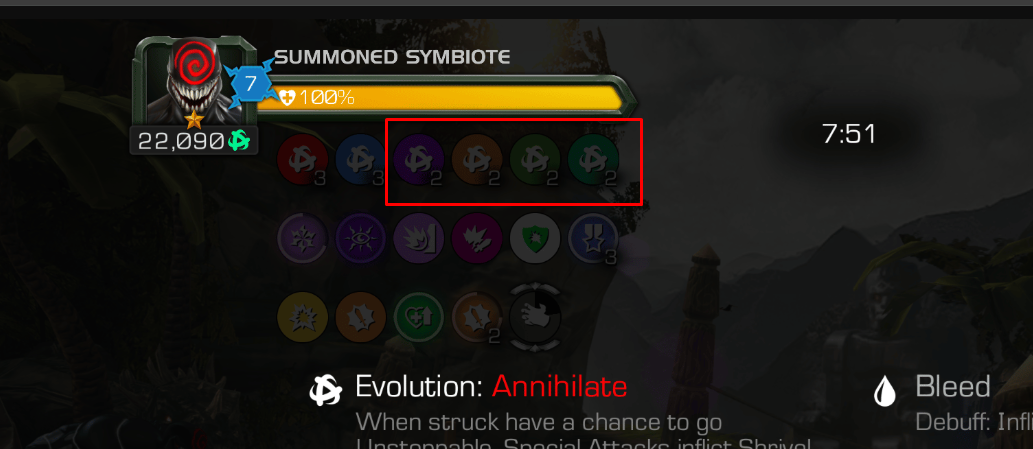Screen dimensions: 1033x449
Task: Tap the orange sword burst icon showing 2
Action: [x=476, y=317]
